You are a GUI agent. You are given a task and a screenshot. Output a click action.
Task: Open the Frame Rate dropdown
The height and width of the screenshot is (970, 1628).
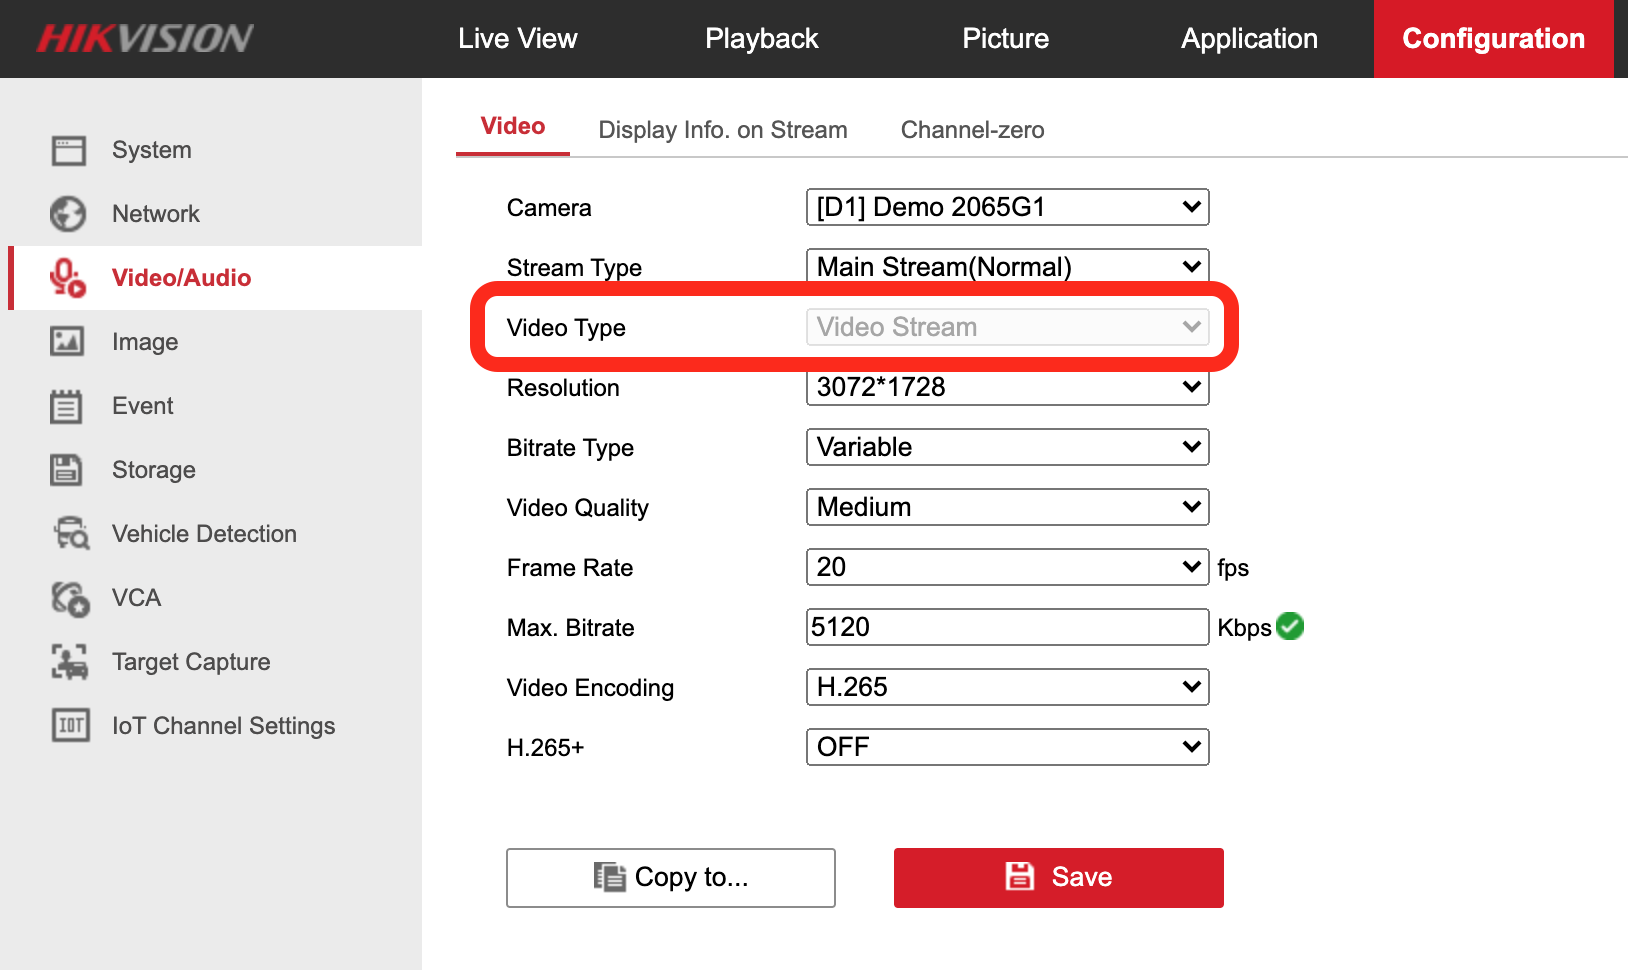[1007, 567]
